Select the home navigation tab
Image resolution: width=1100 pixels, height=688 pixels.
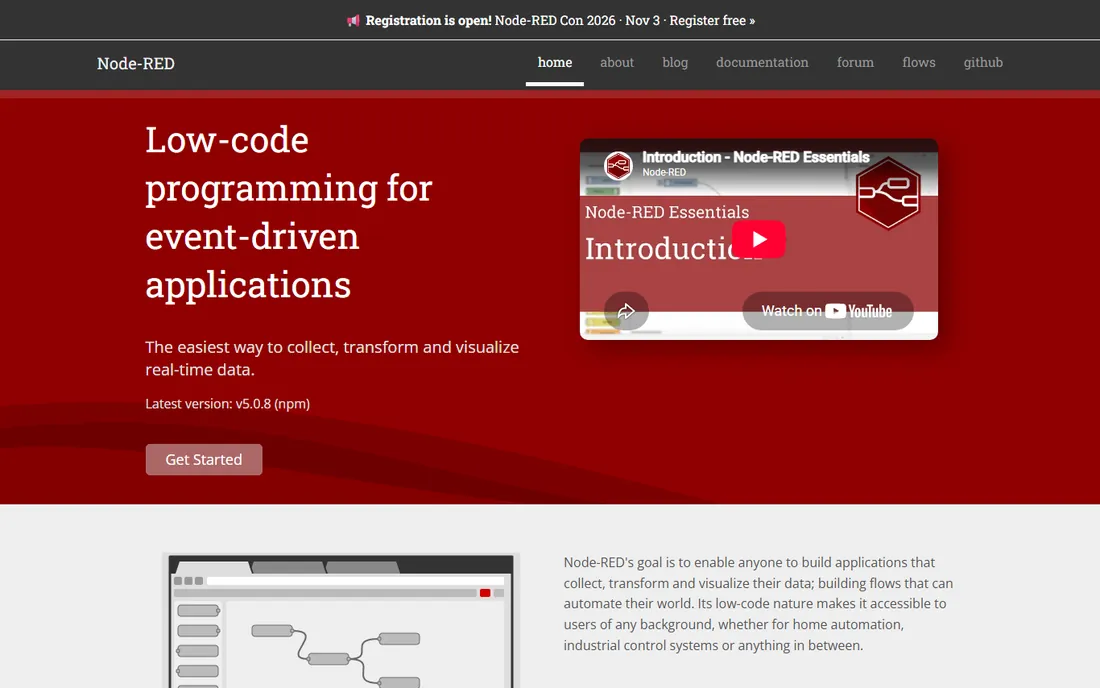tap(555, 62)
